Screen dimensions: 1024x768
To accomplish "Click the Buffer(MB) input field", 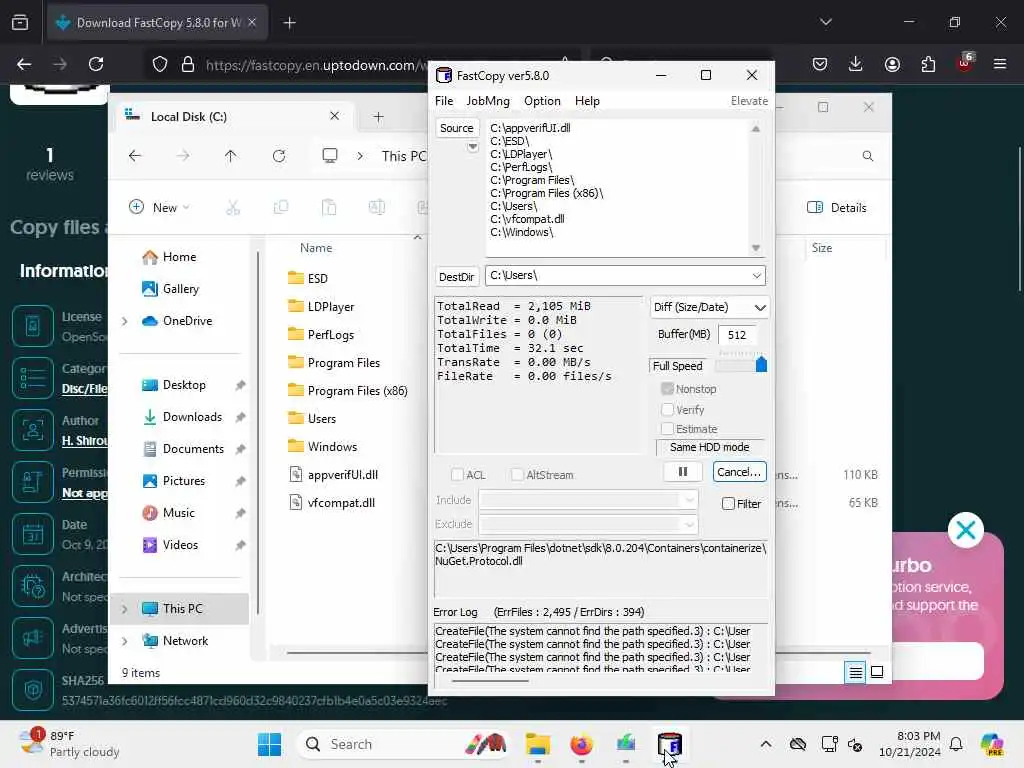I will [737, 334].
